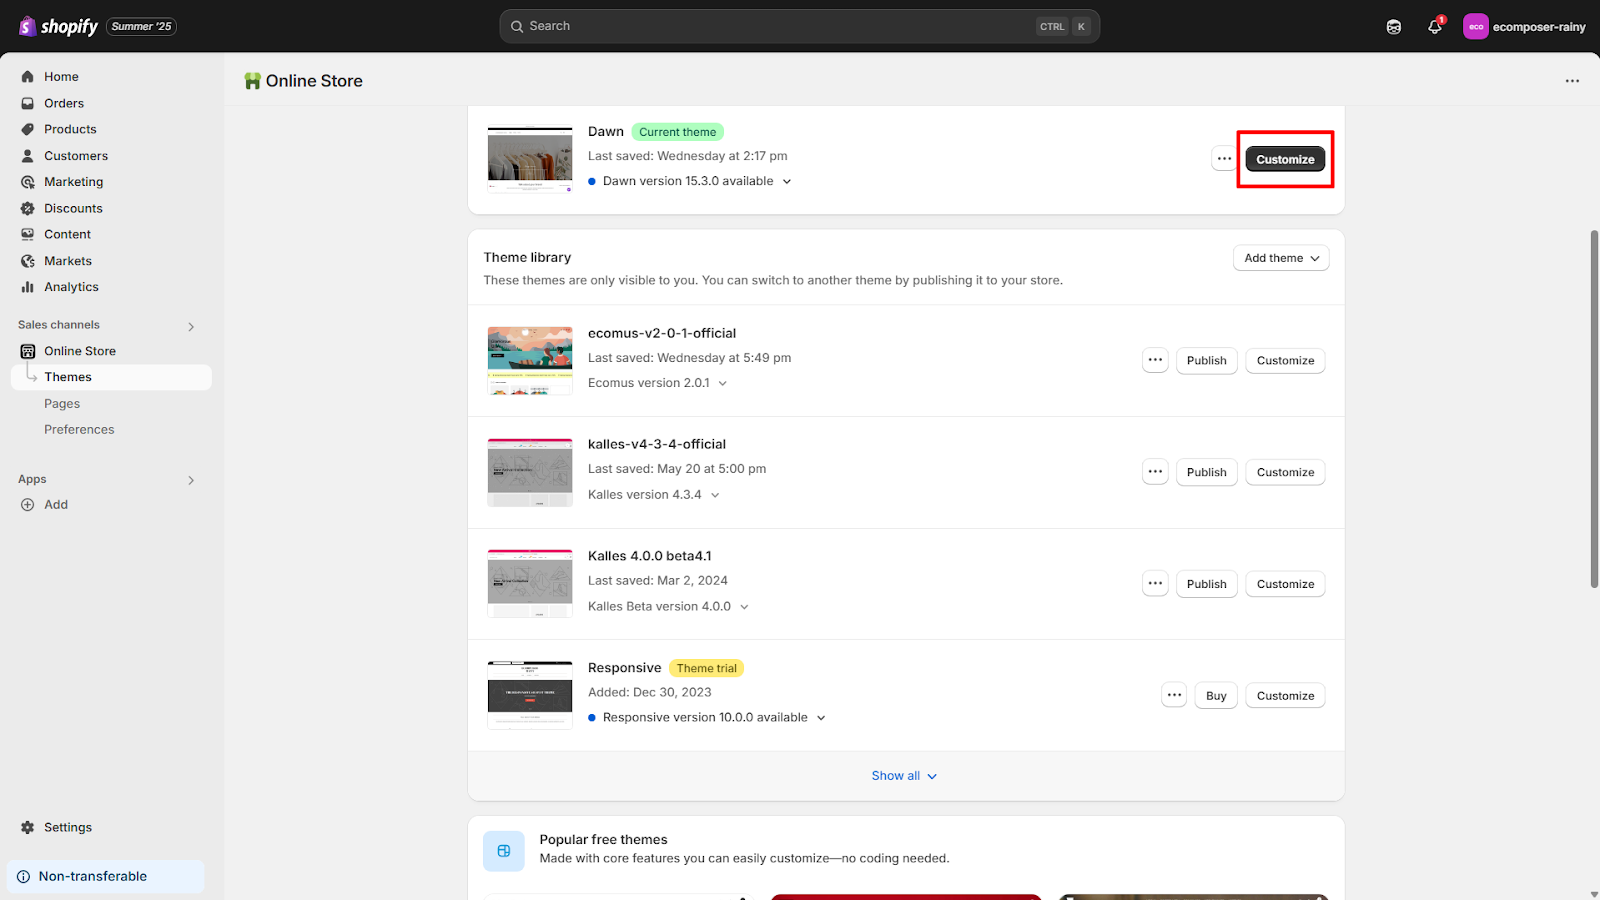This screenshot has height=900, width=1600.
Task: Open Themes in the sidebar
Action: (x=111, y=377)
